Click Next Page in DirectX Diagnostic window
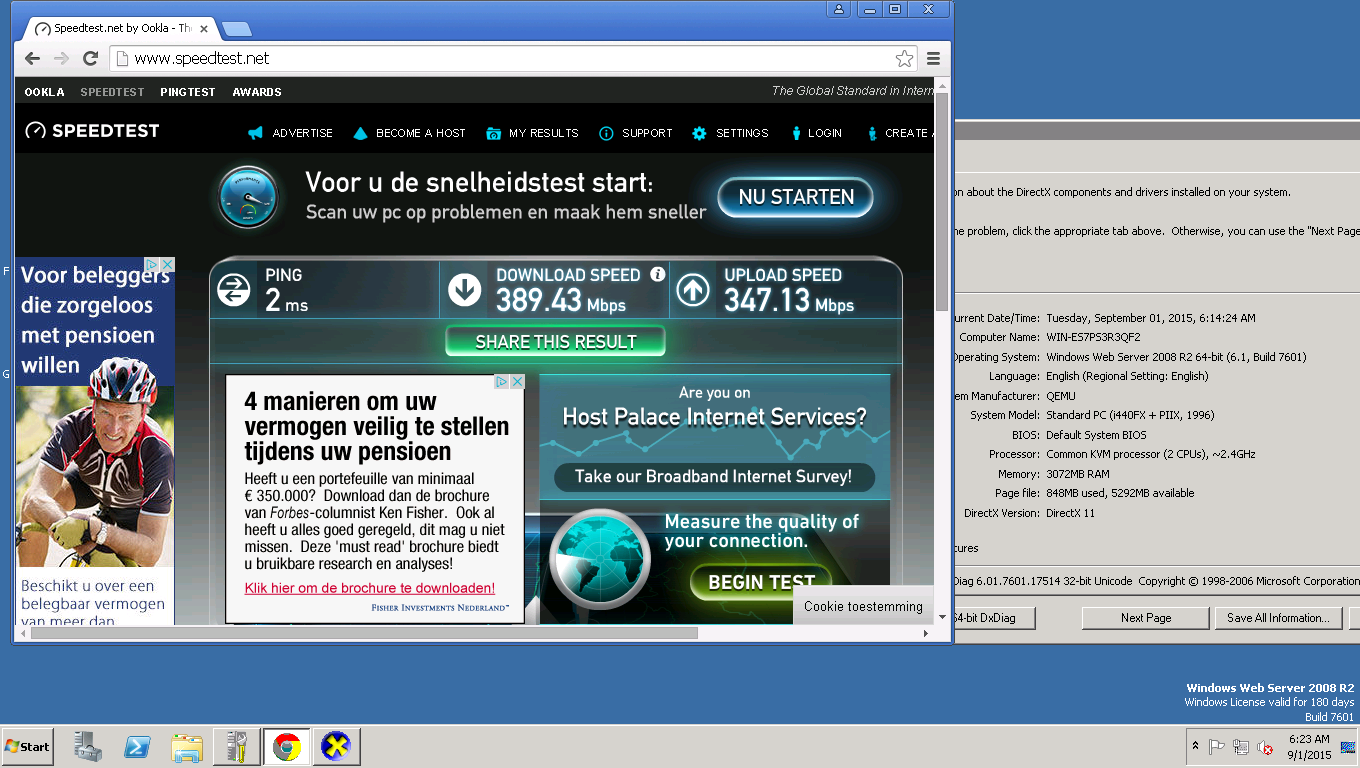This screenshot has width=1360, height=768. pyautogui.click(x=1146, y=618)
